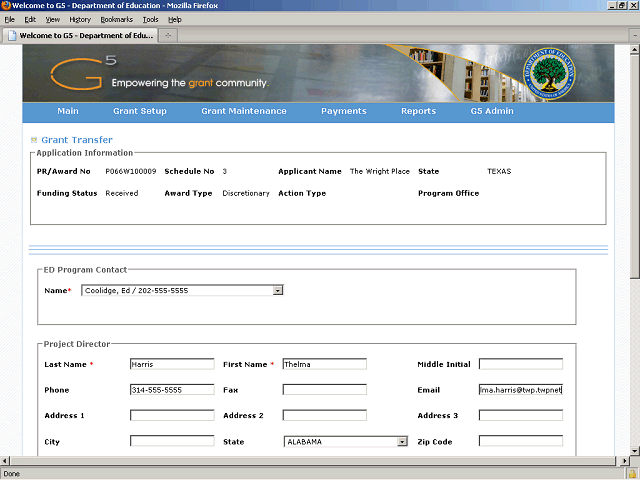The height and width of the screenshot is (480, 640).
Task: Click the vertical scrollbar thumb
Action: point(635,167)
